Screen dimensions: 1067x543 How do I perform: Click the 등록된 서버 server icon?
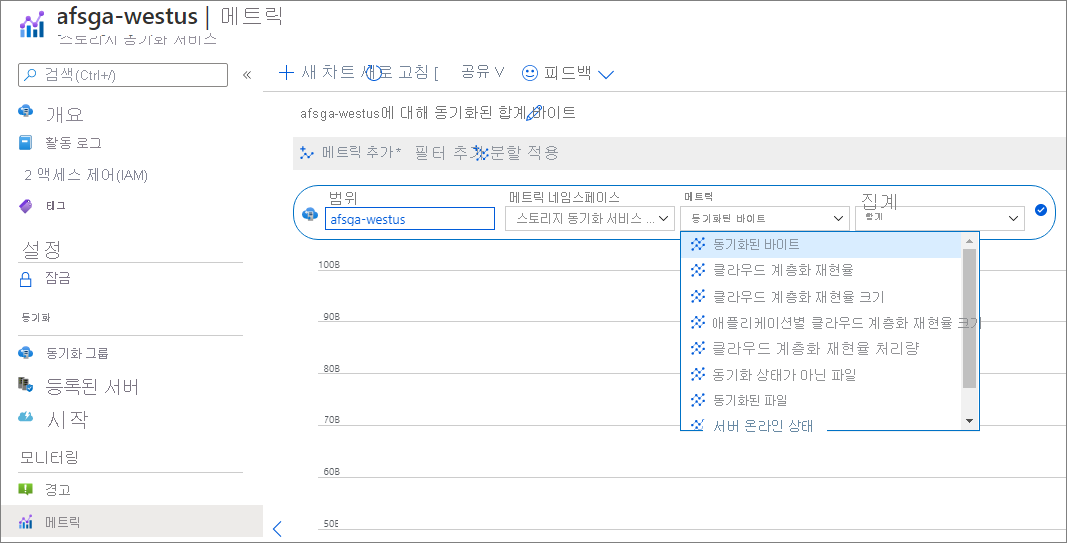coord(26,385)
